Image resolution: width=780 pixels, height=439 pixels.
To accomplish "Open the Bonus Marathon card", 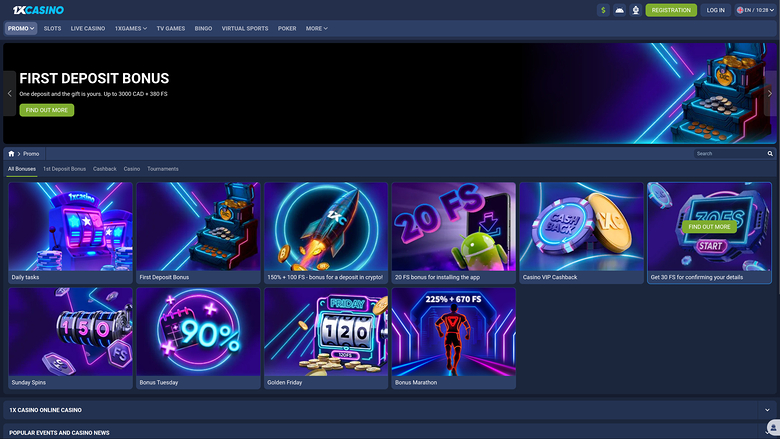I will [454, 338].
